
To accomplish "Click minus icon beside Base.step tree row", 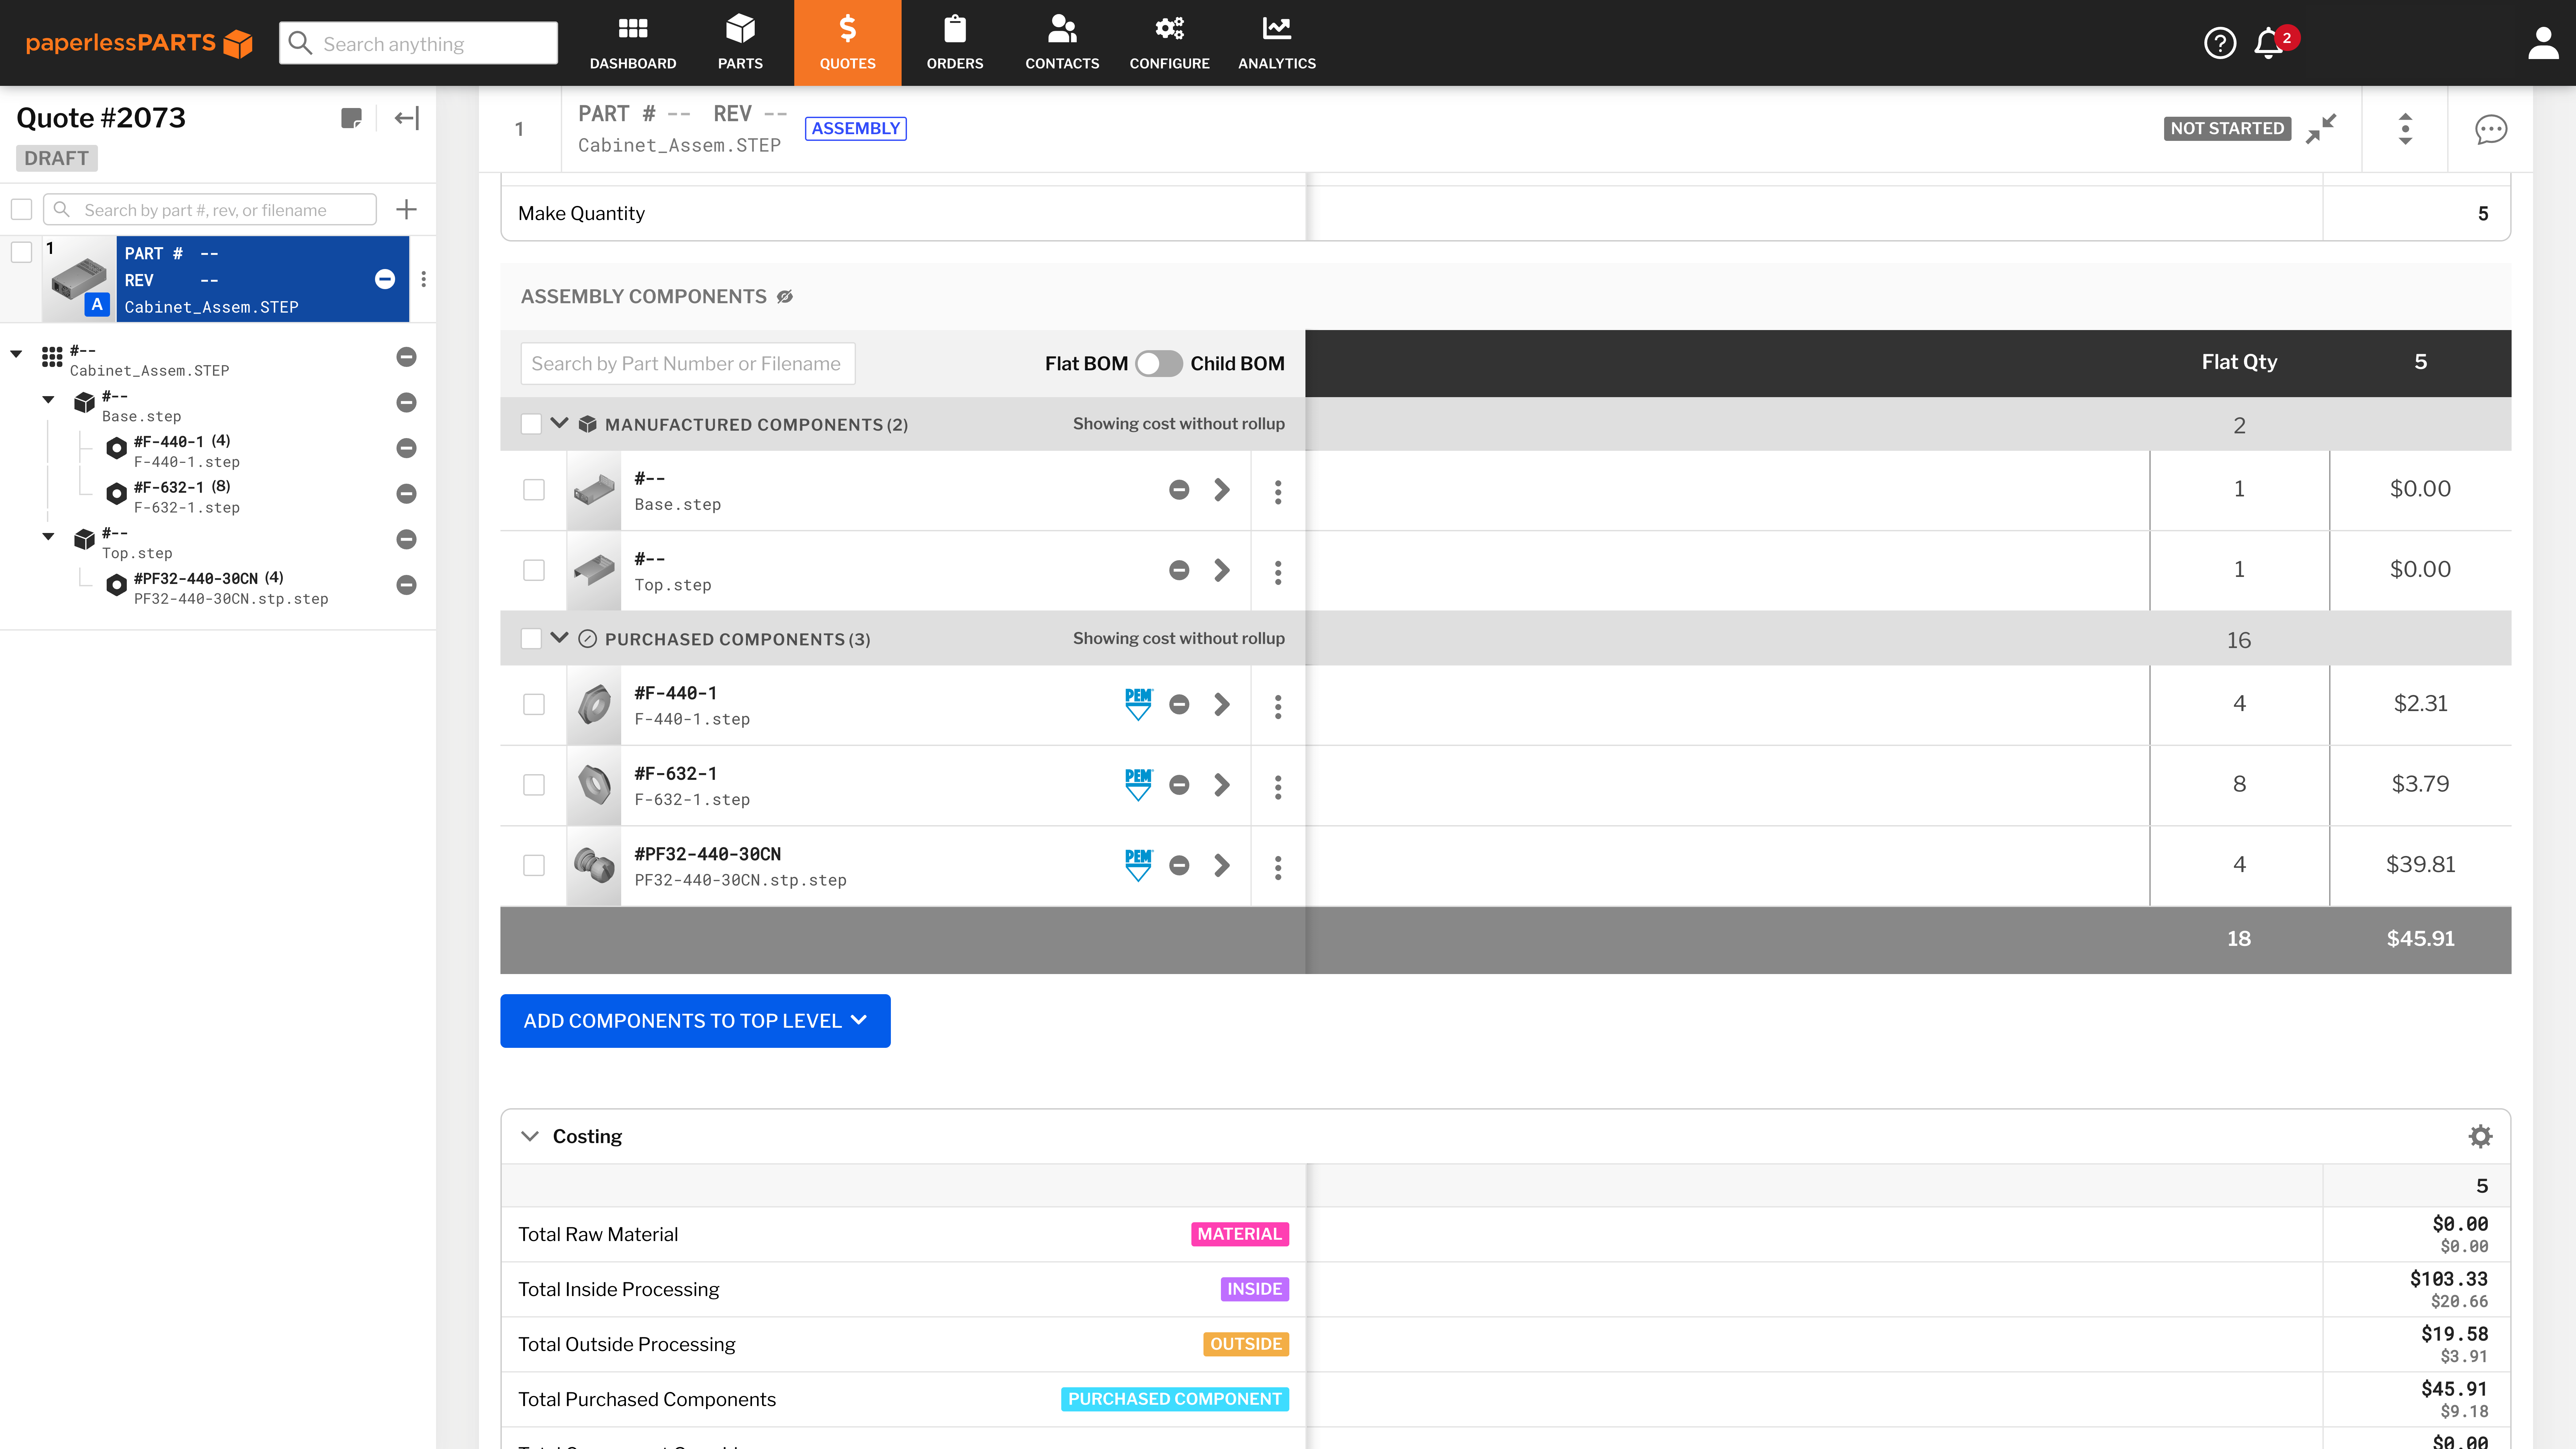I will [406, 402].
